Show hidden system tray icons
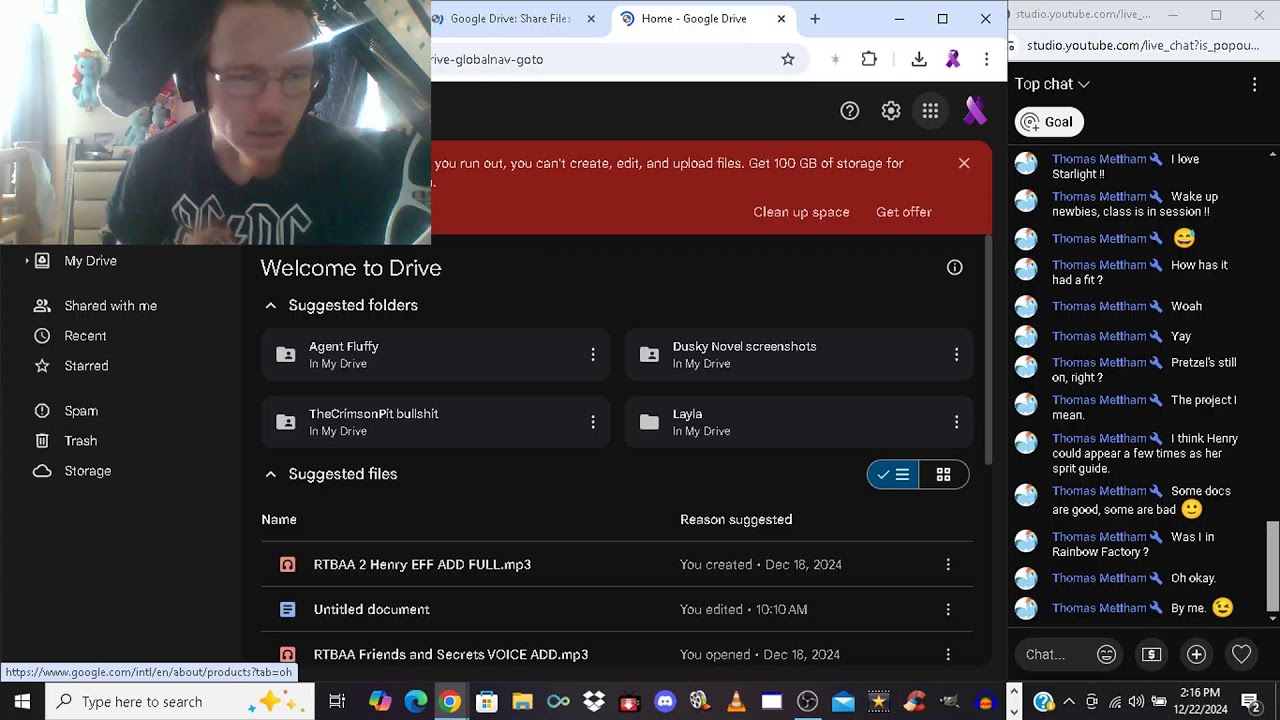Image resolution: width=1280 pixels, height=720 pixels. [x=1069, y=702]
